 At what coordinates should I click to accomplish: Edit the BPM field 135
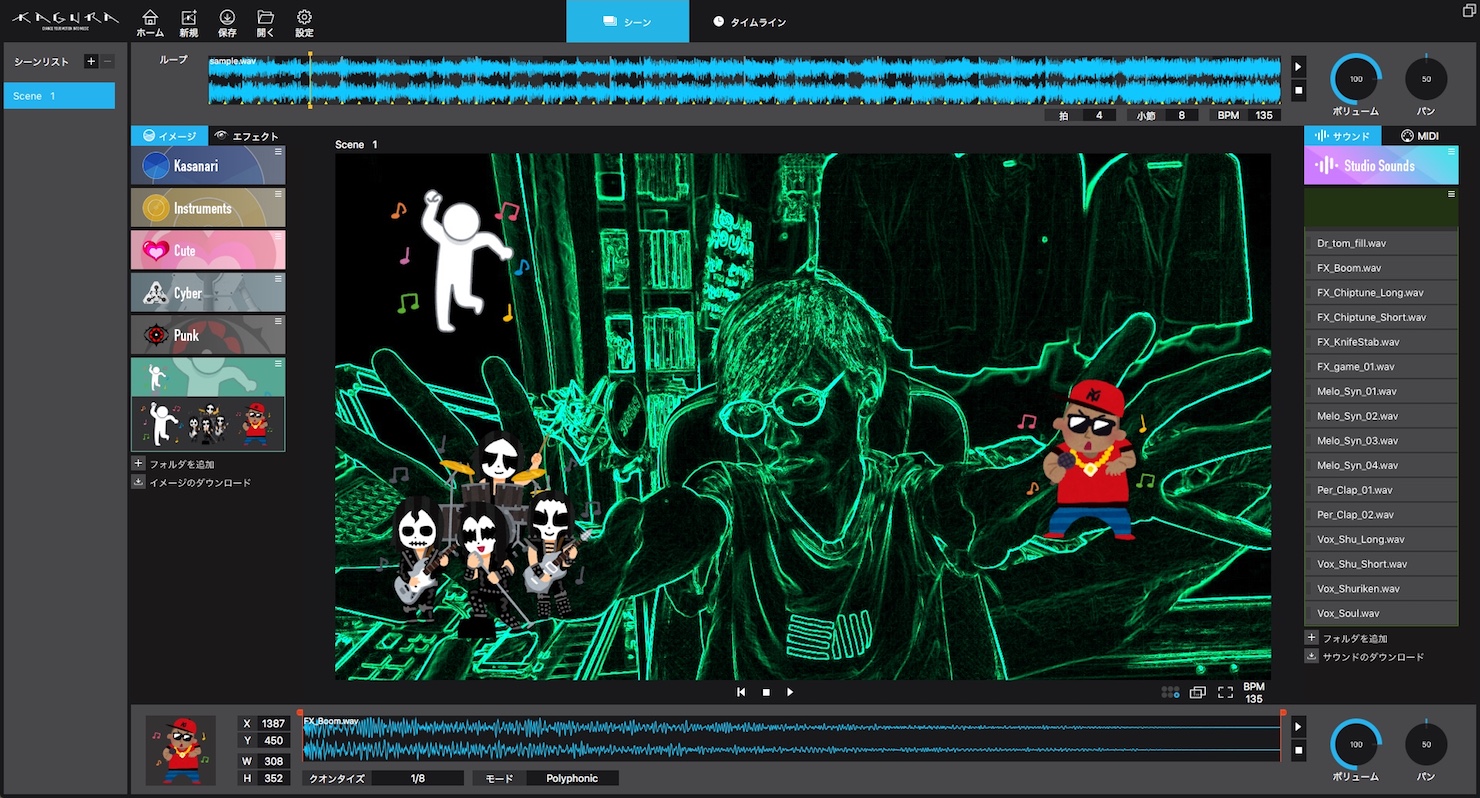[x=1264, y=115]
